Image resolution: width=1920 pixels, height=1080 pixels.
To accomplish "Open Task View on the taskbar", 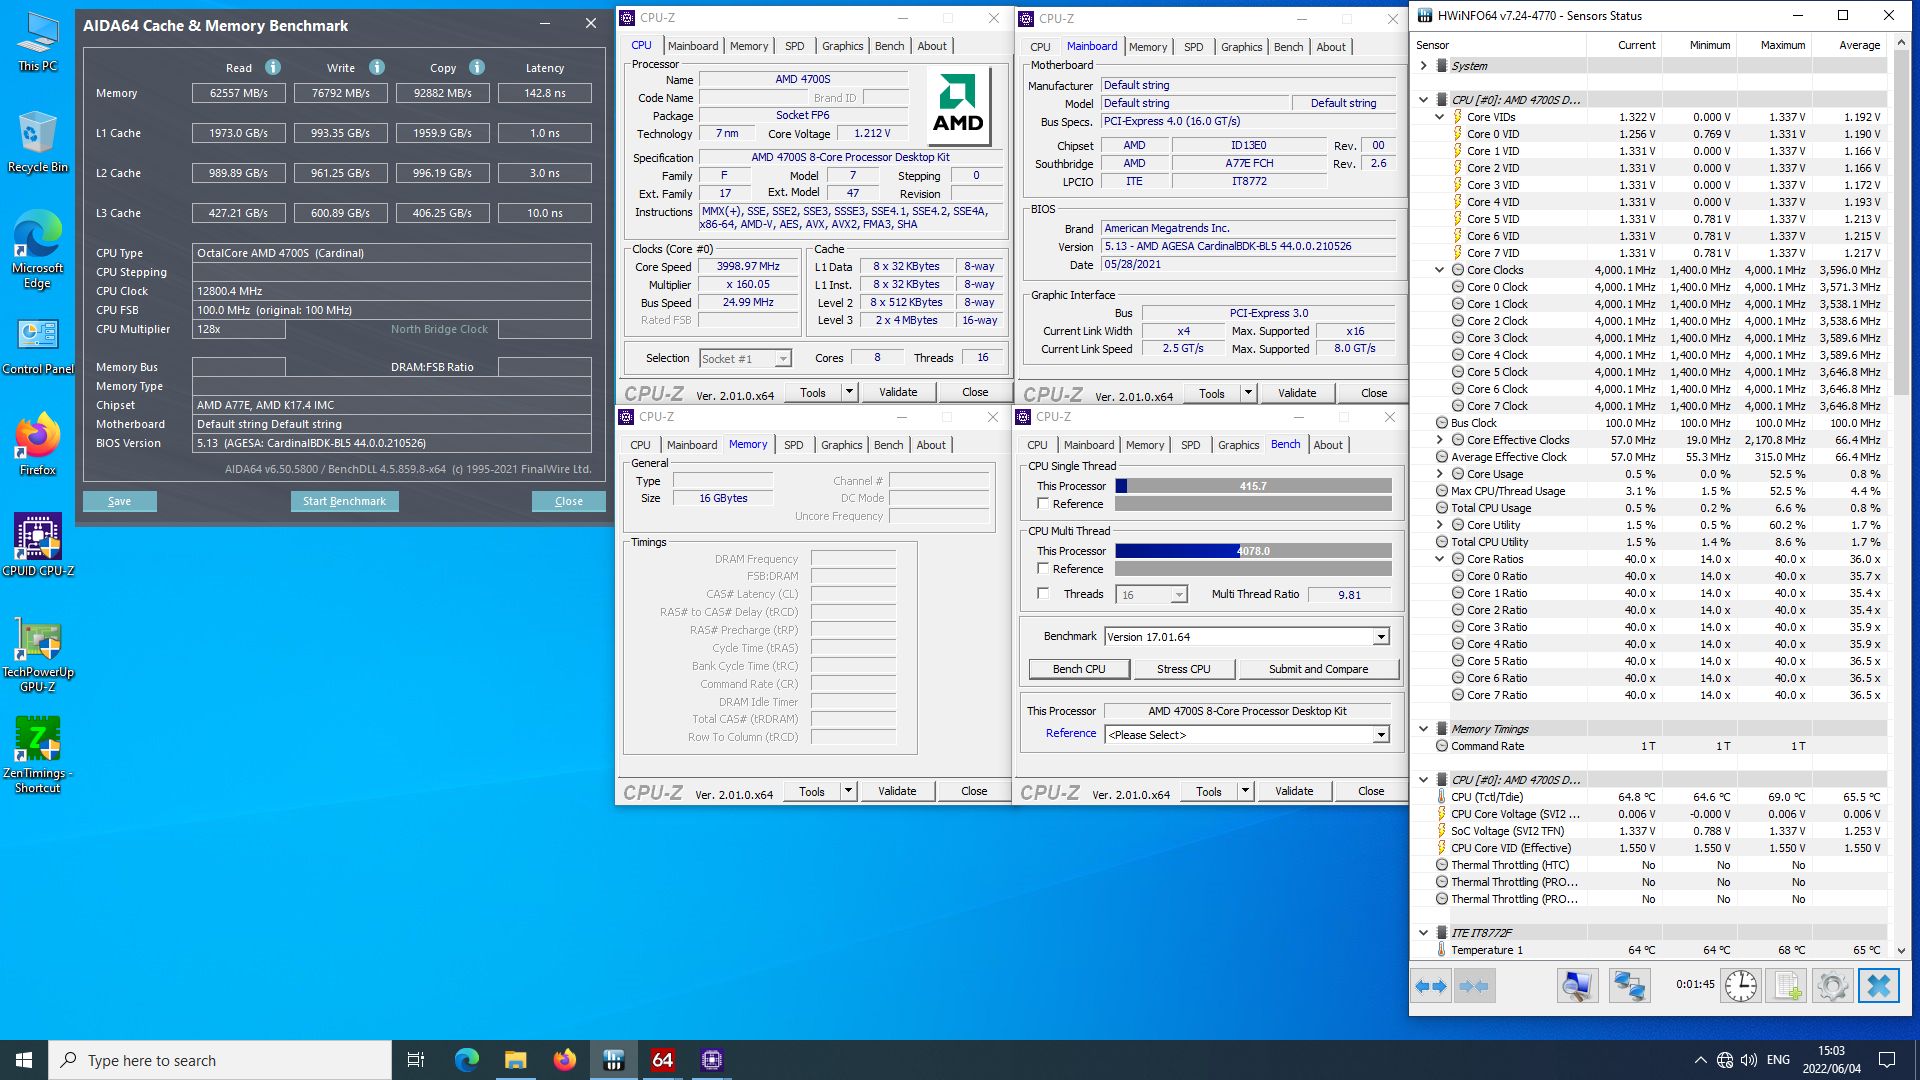I will (x=416, y=1060).
